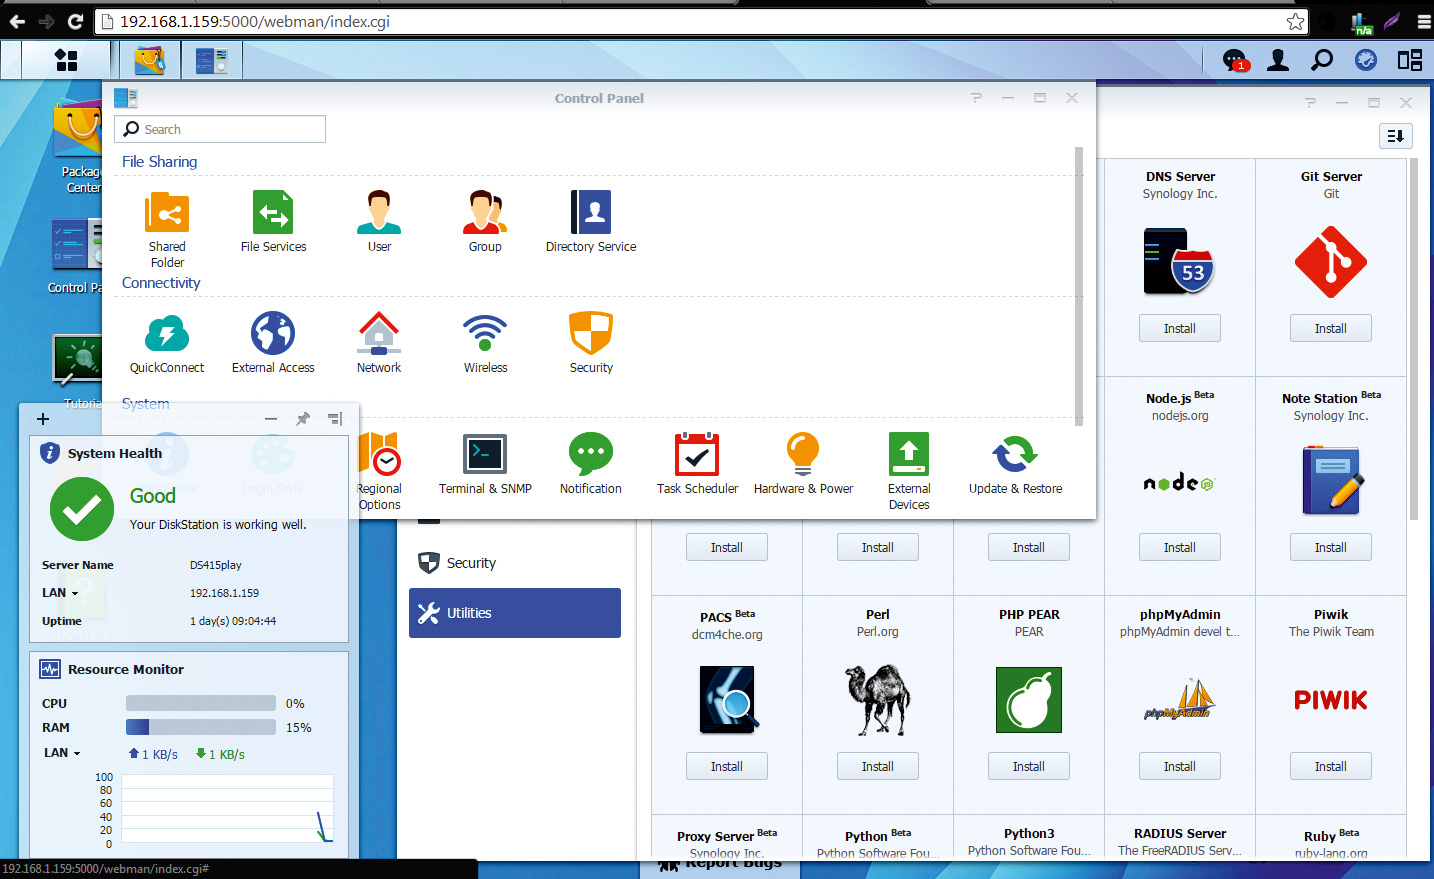Open the user account options icon
Viewport: 1434px width, 879px height.
[1278, 60]
